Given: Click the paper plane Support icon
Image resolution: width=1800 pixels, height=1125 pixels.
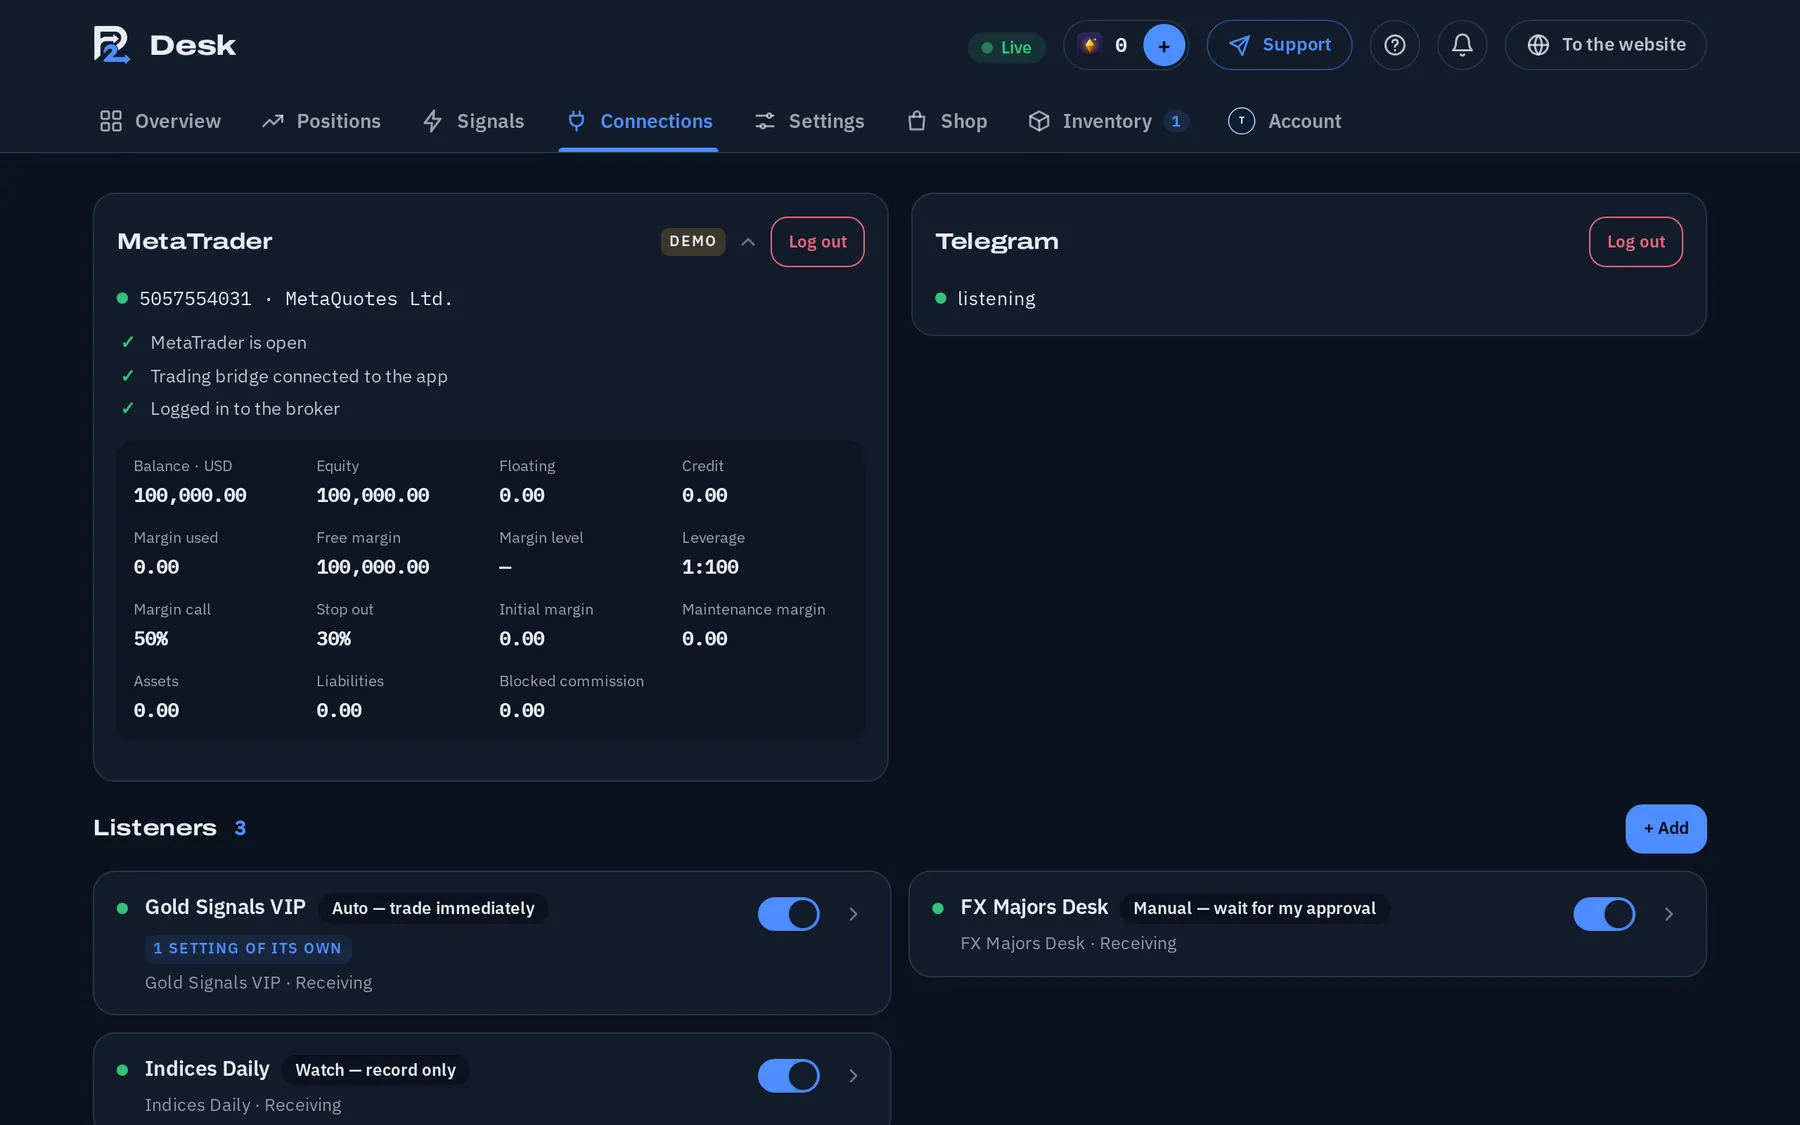Looking at the screenshot, I should coord(1239,45).
